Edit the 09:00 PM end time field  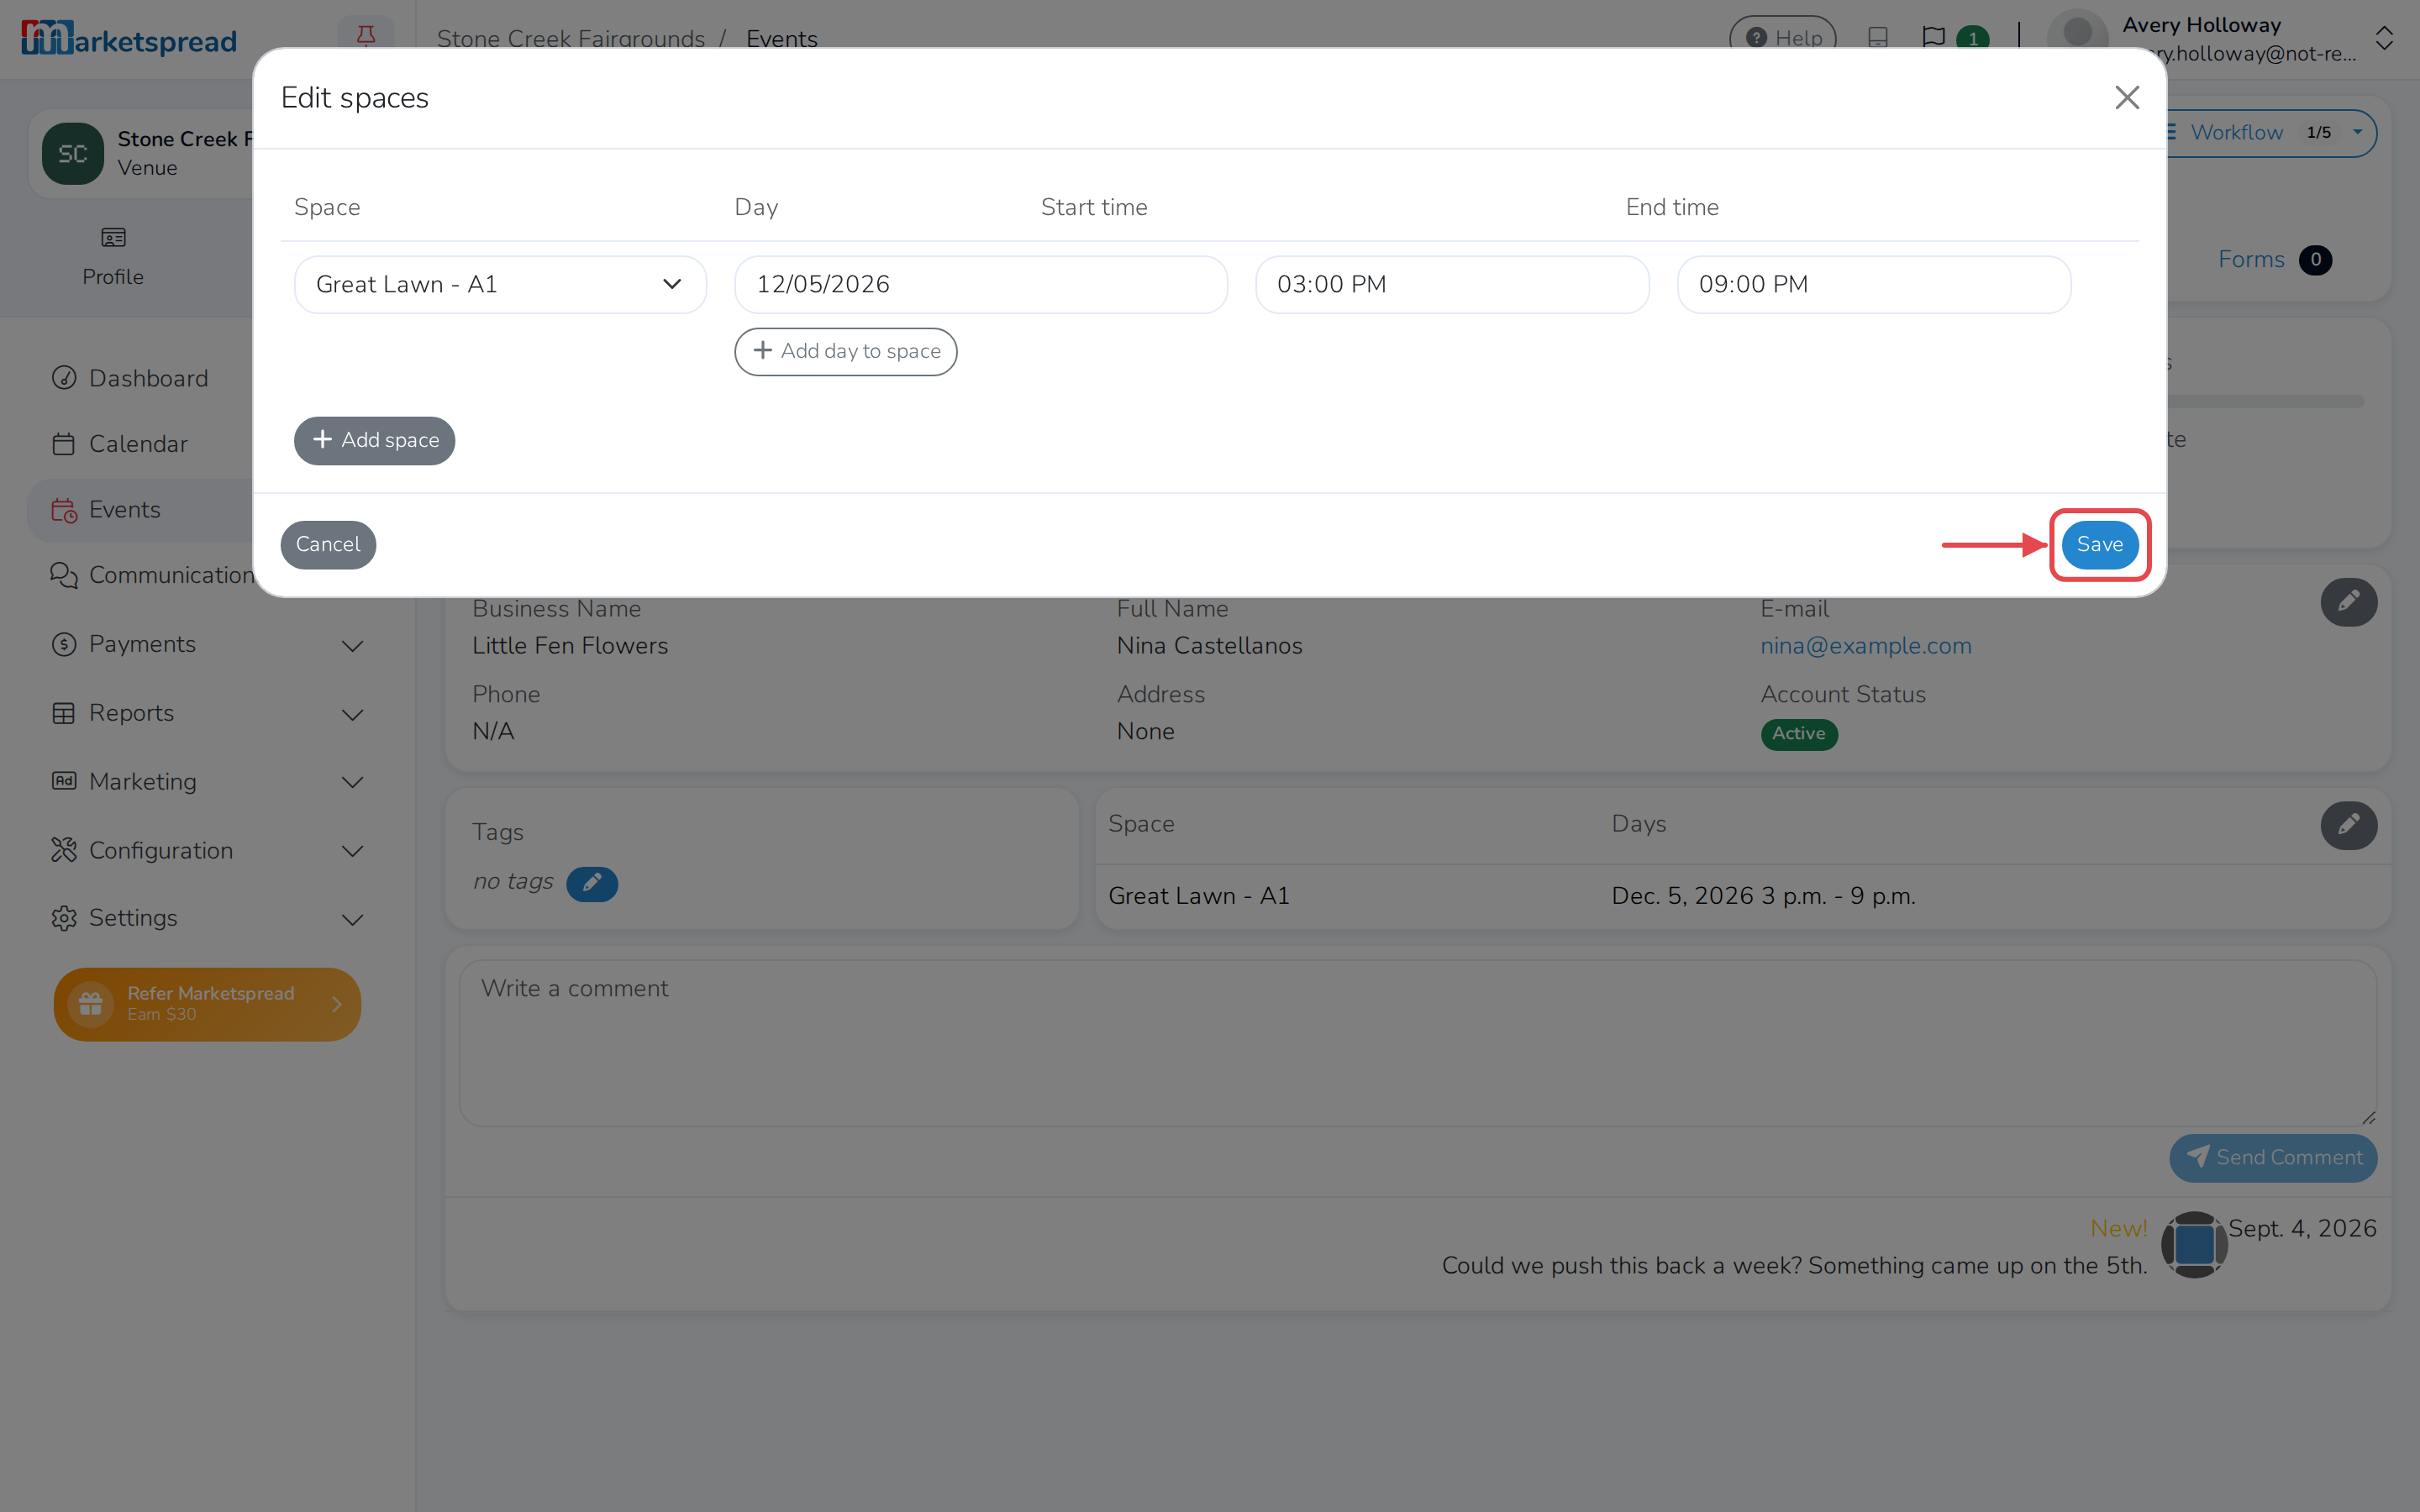(x=1873, y=285)
